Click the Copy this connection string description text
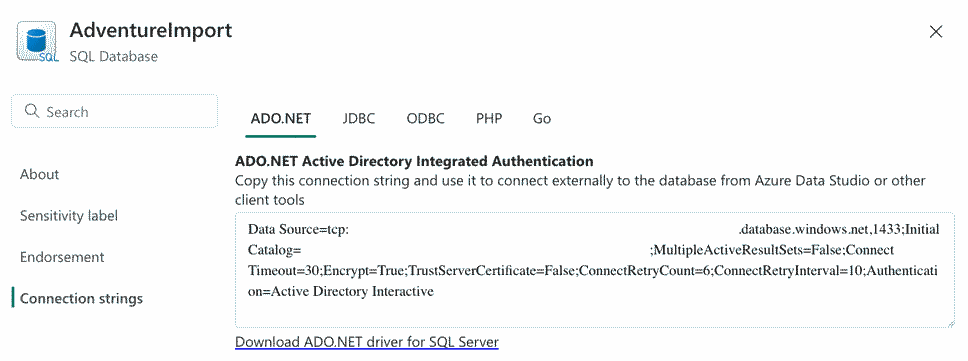 pyautogui.click(x=580, y=190)
